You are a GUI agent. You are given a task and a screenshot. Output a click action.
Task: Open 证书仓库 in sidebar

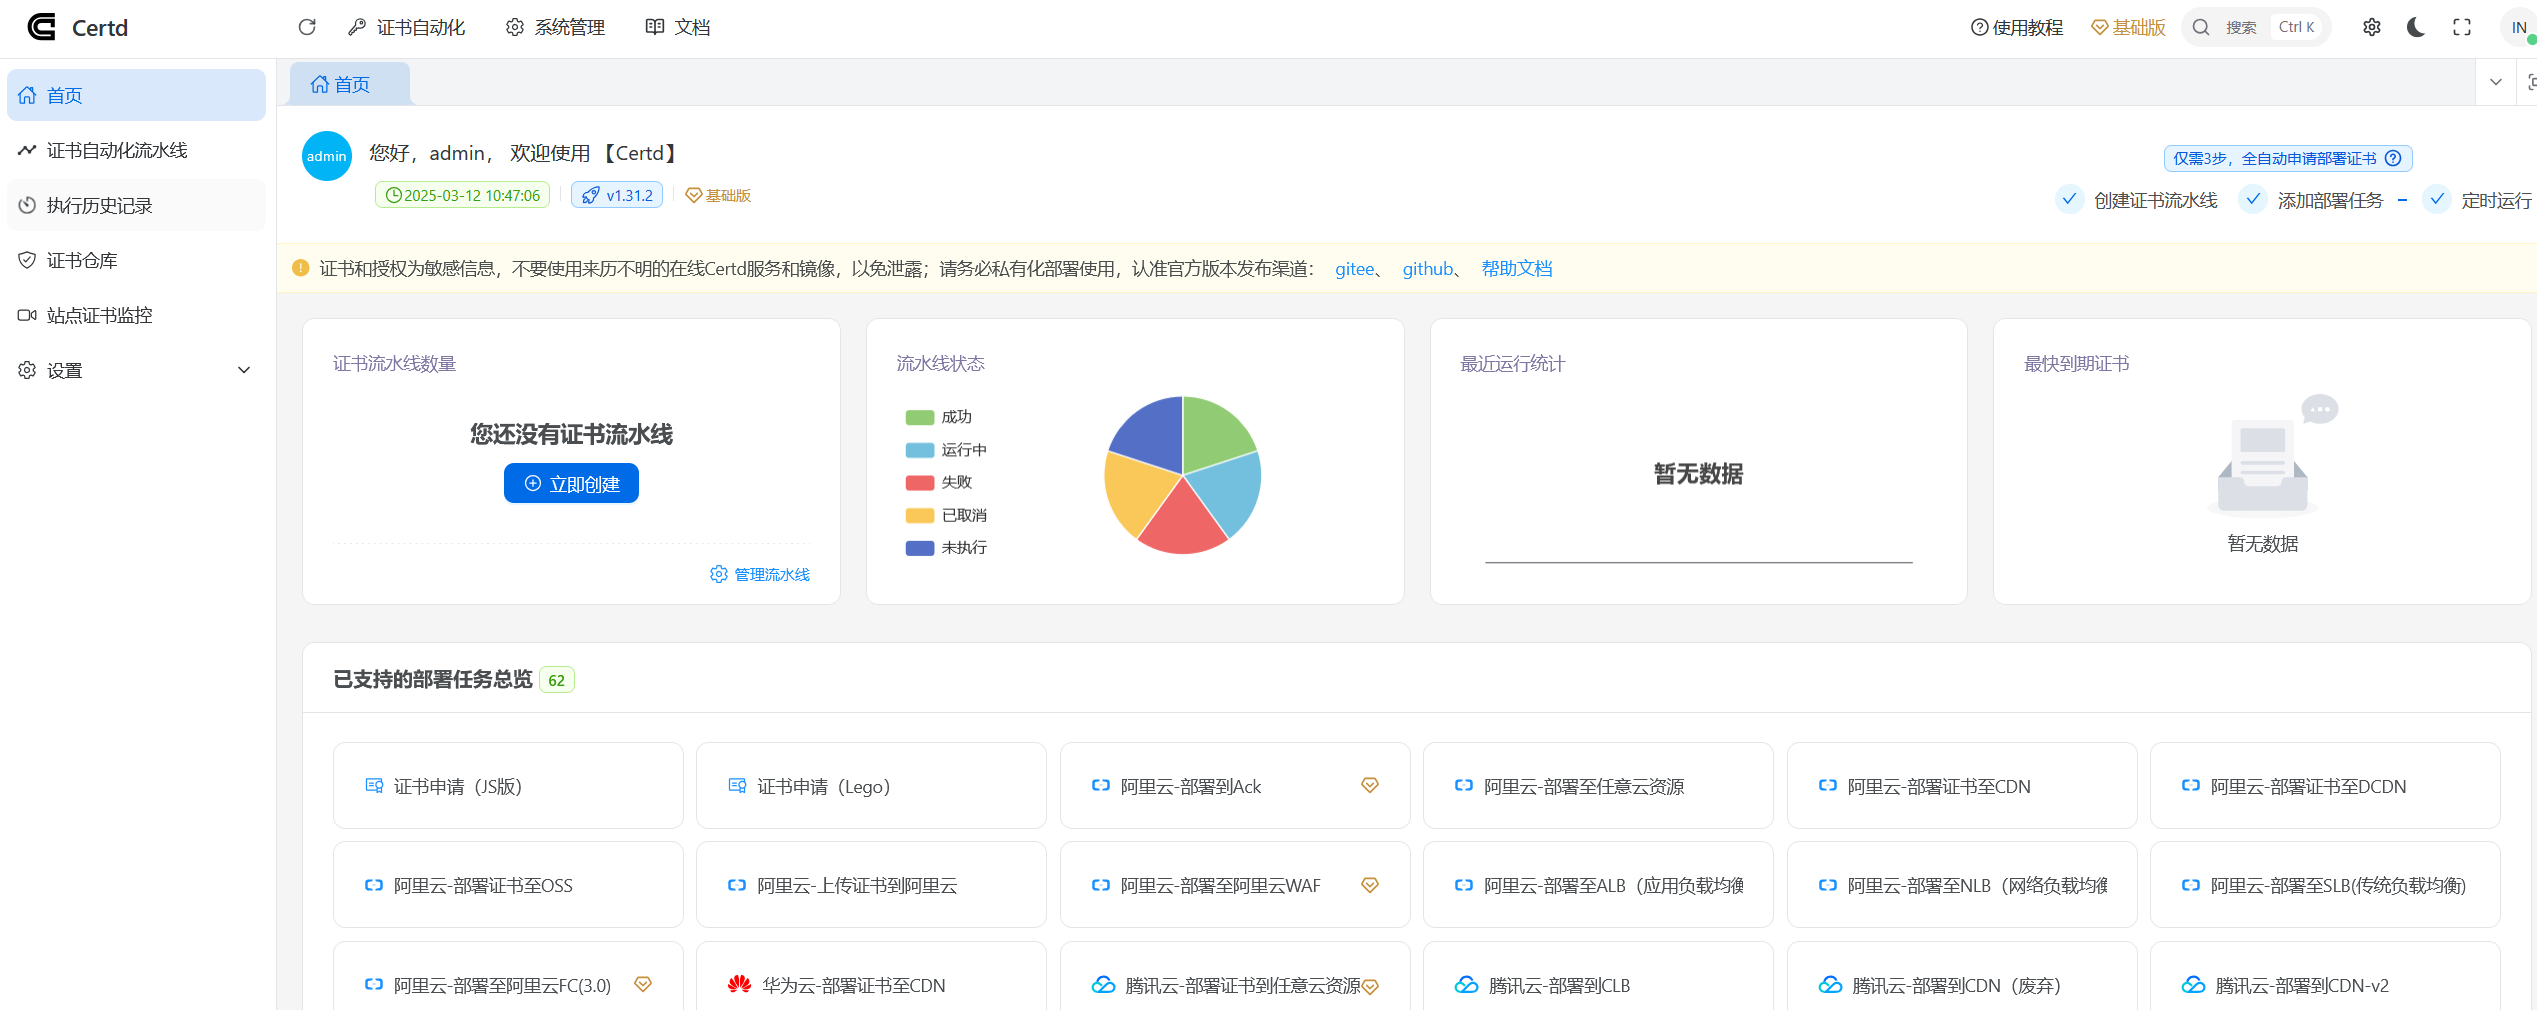[x=136, y=260]
